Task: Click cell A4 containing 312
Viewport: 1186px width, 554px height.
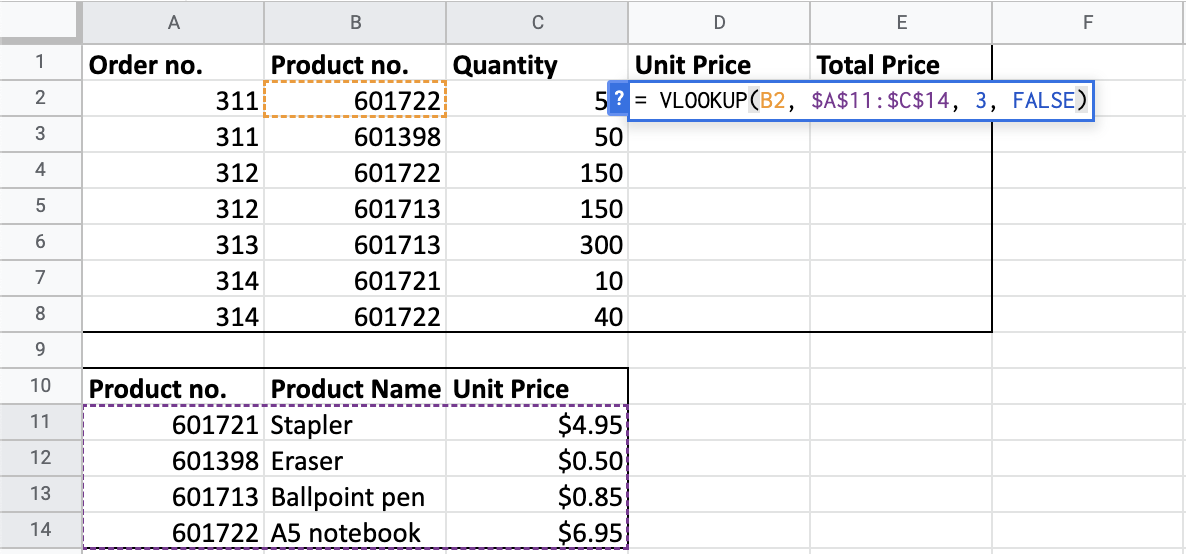Action: (x=173, y=171)
